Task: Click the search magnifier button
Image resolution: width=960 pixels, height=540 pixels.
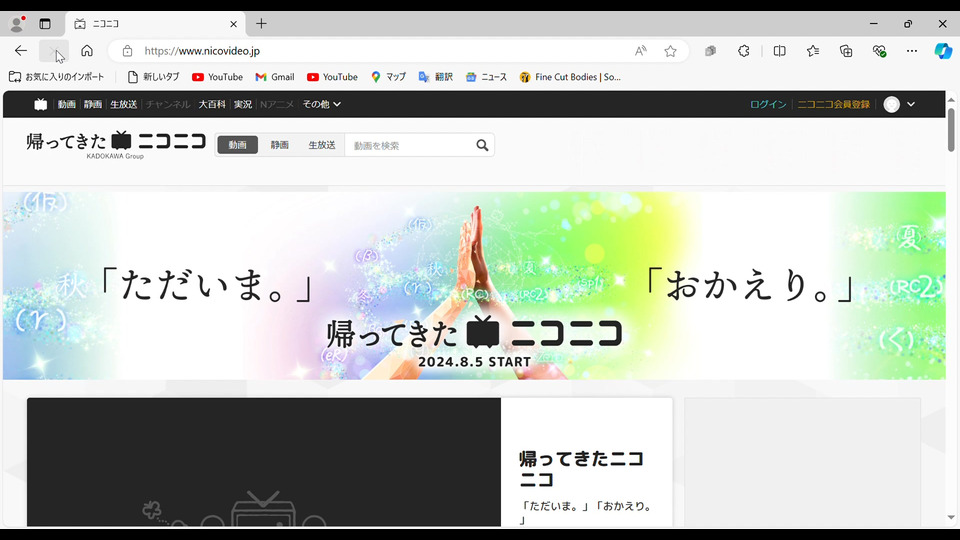Action: coord(482,145)
